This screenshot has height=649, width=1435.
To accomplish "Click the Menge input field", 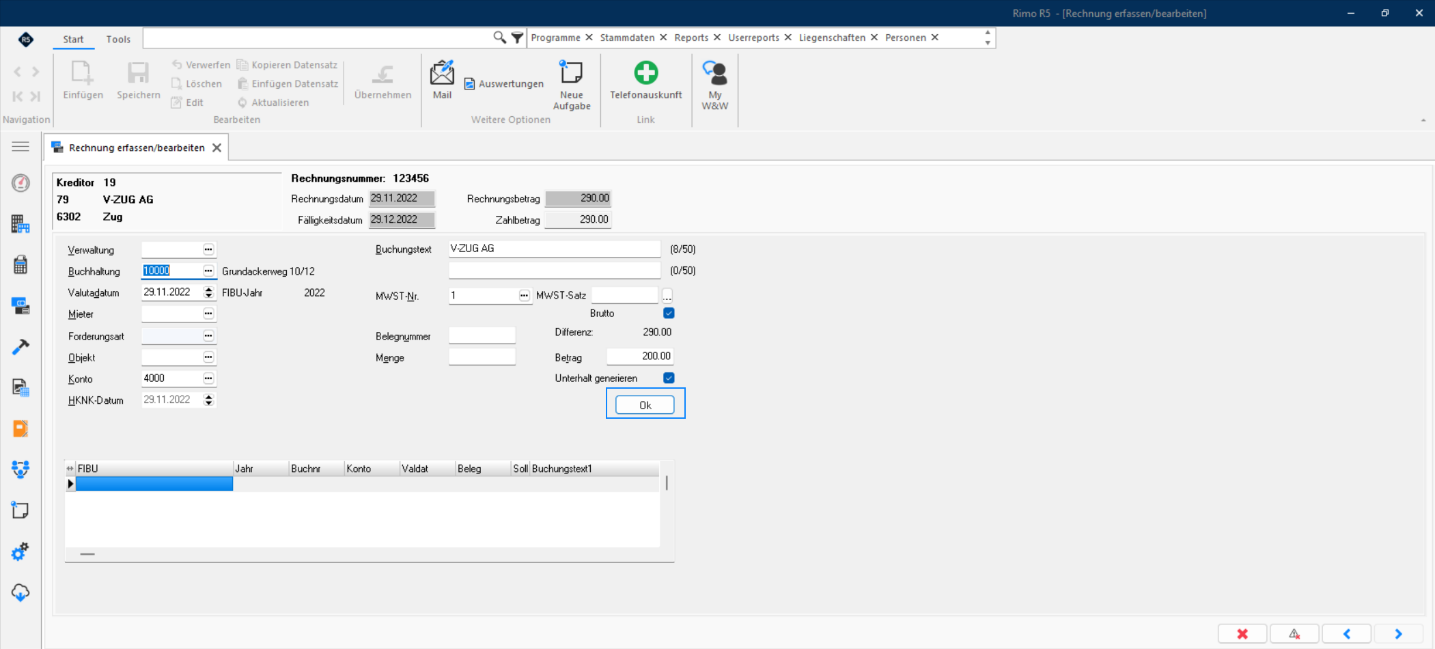I will point(482,357).
